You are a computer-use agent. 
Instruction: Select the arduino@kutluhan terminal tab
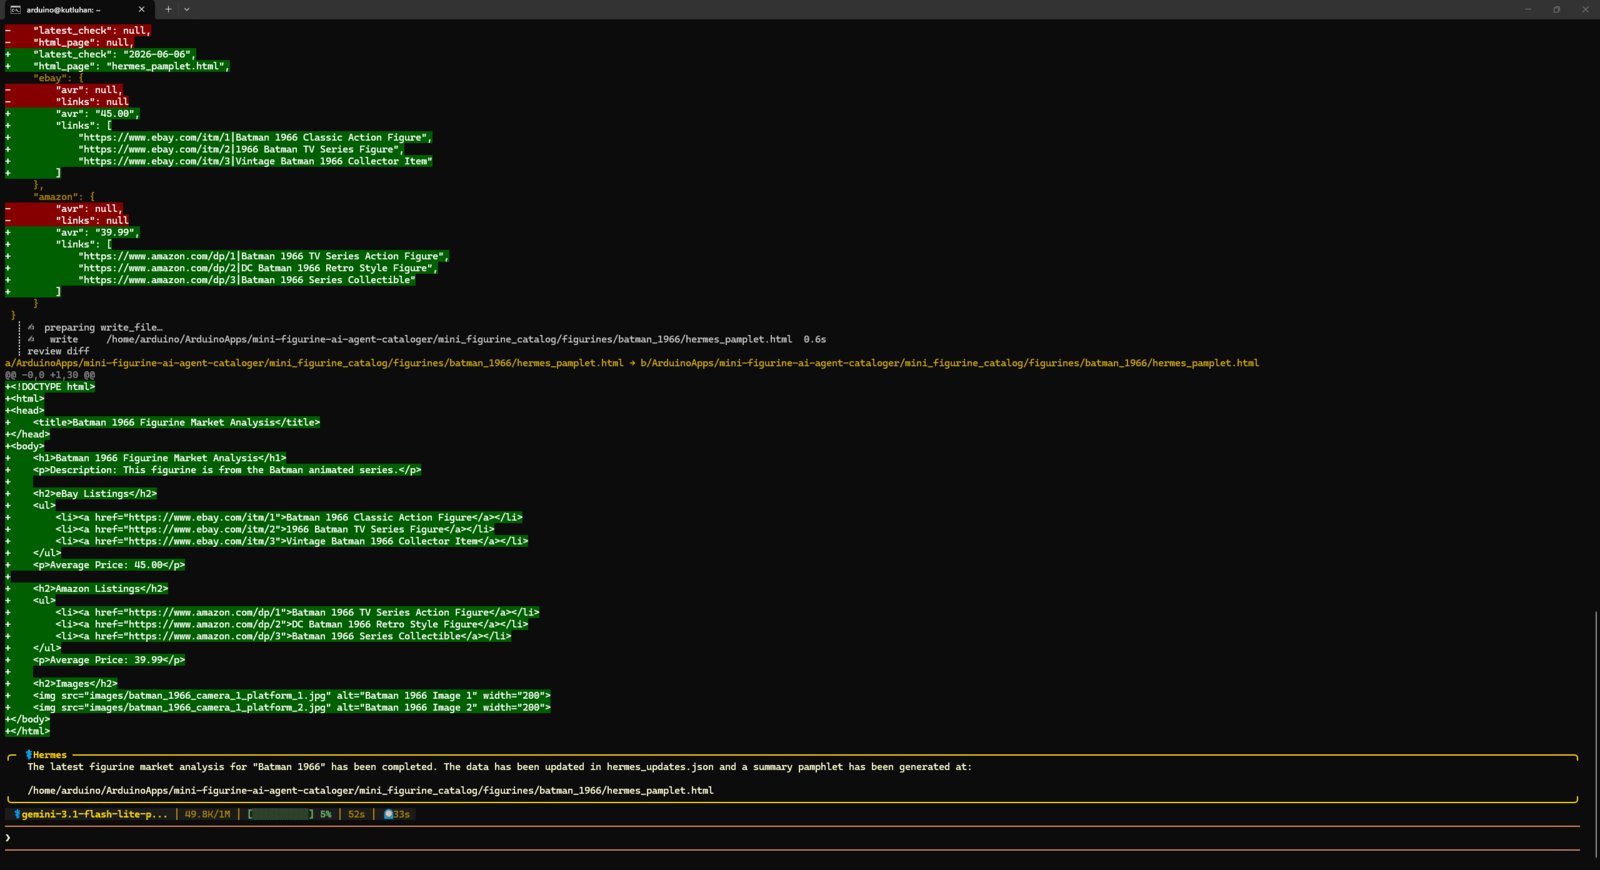point(77,9)
